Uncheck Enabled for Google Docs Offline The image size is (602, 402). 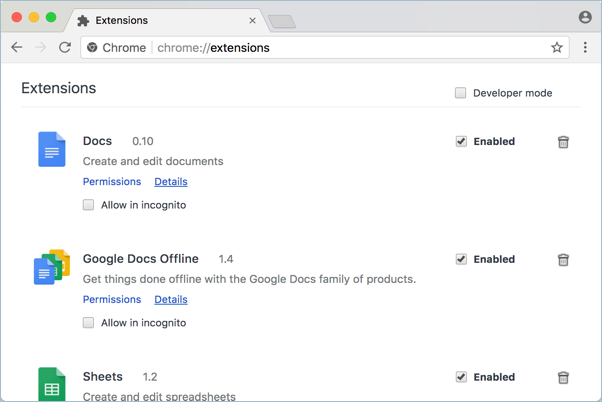461,259
